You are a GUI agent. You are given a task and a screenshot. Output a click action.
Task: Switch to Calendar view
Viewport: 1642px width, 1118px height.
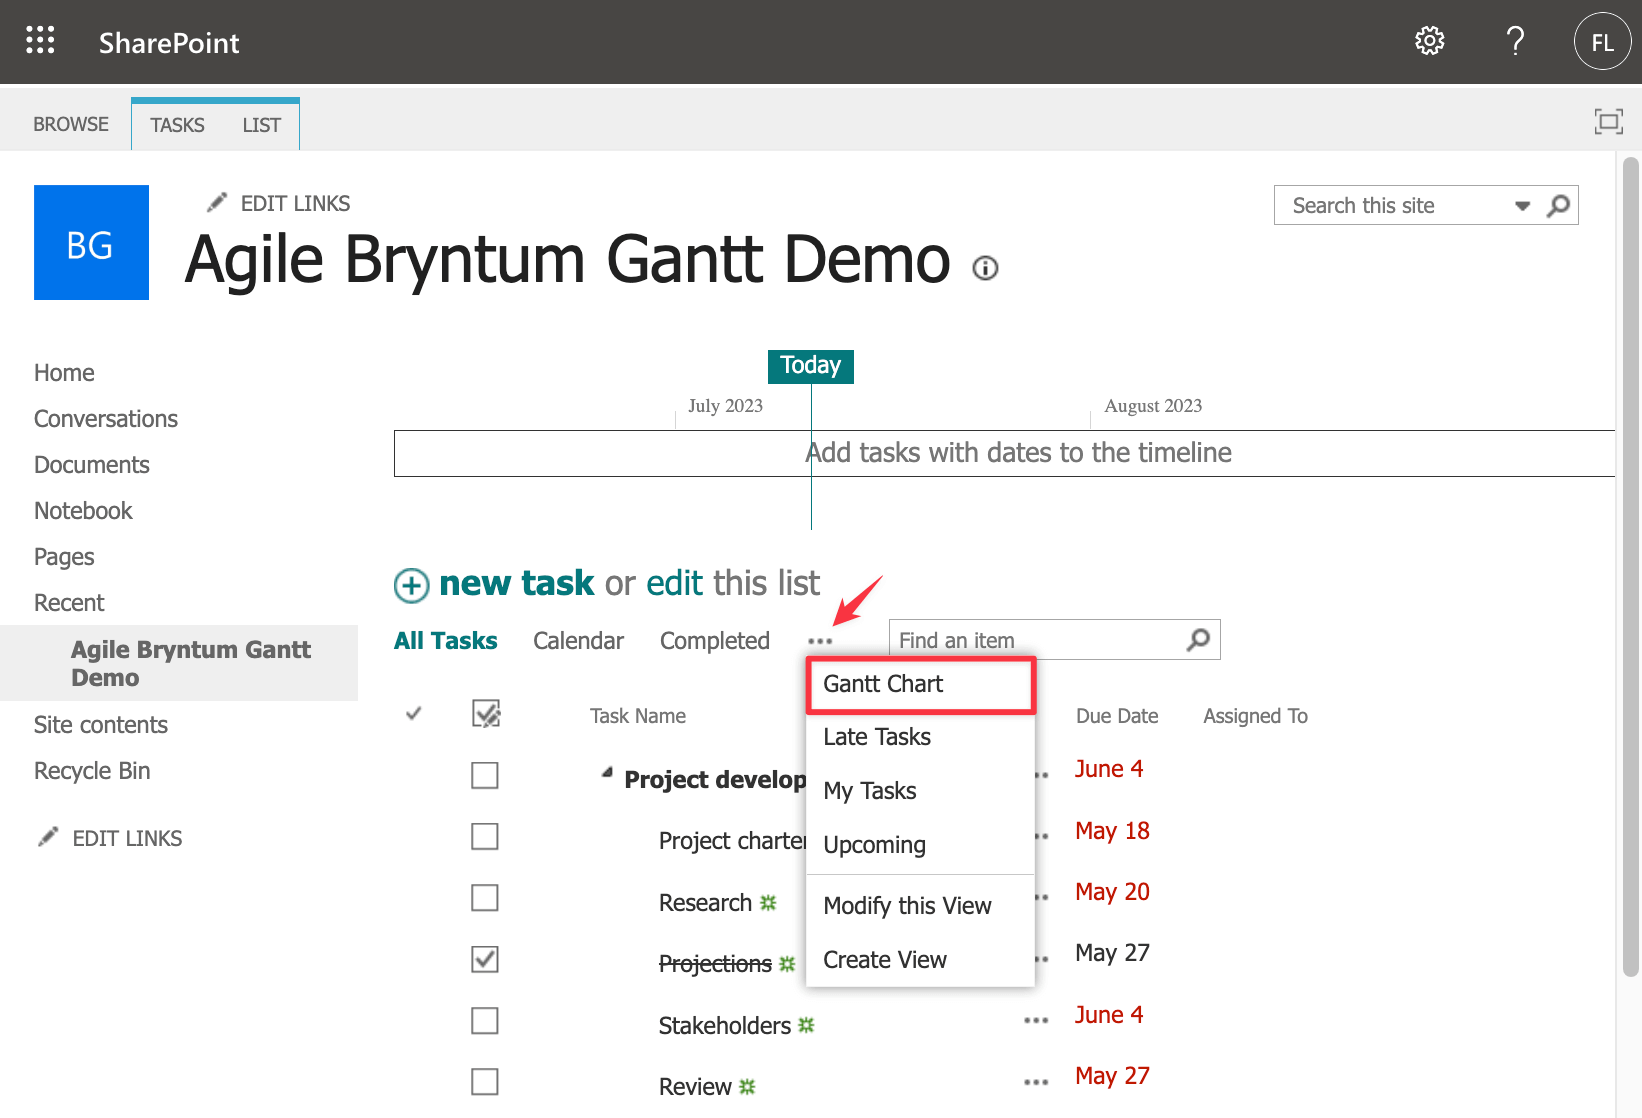point(578,641)
